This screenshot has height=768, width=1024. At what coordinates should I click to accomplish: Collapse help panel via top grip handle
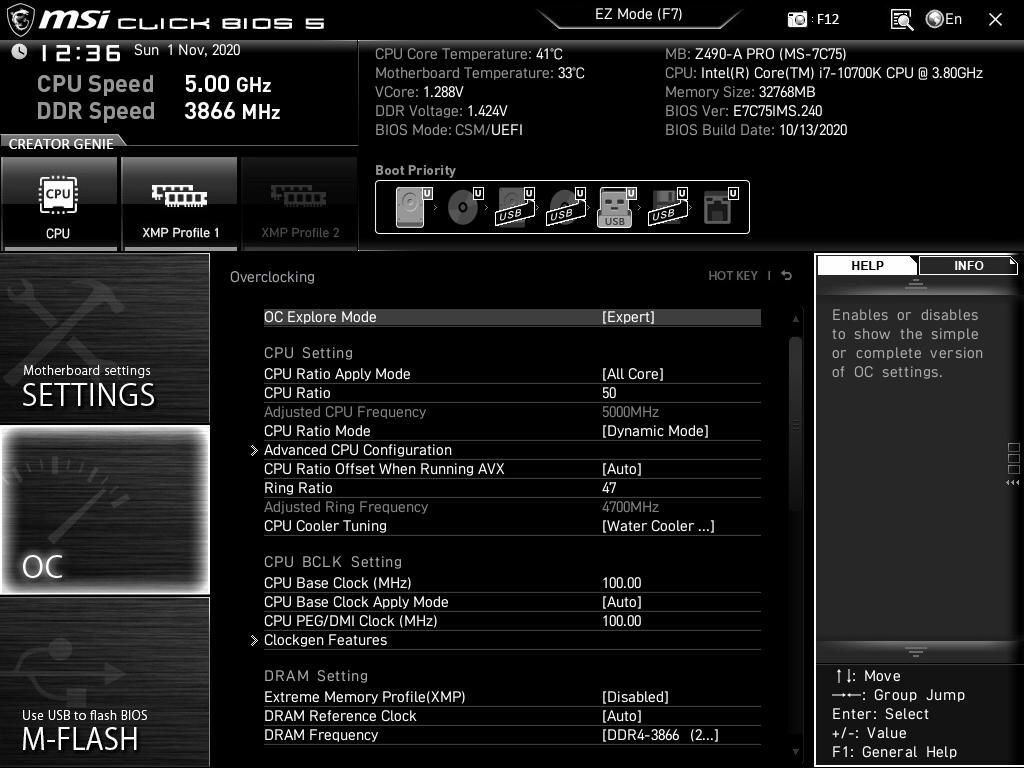coord(916,283)
